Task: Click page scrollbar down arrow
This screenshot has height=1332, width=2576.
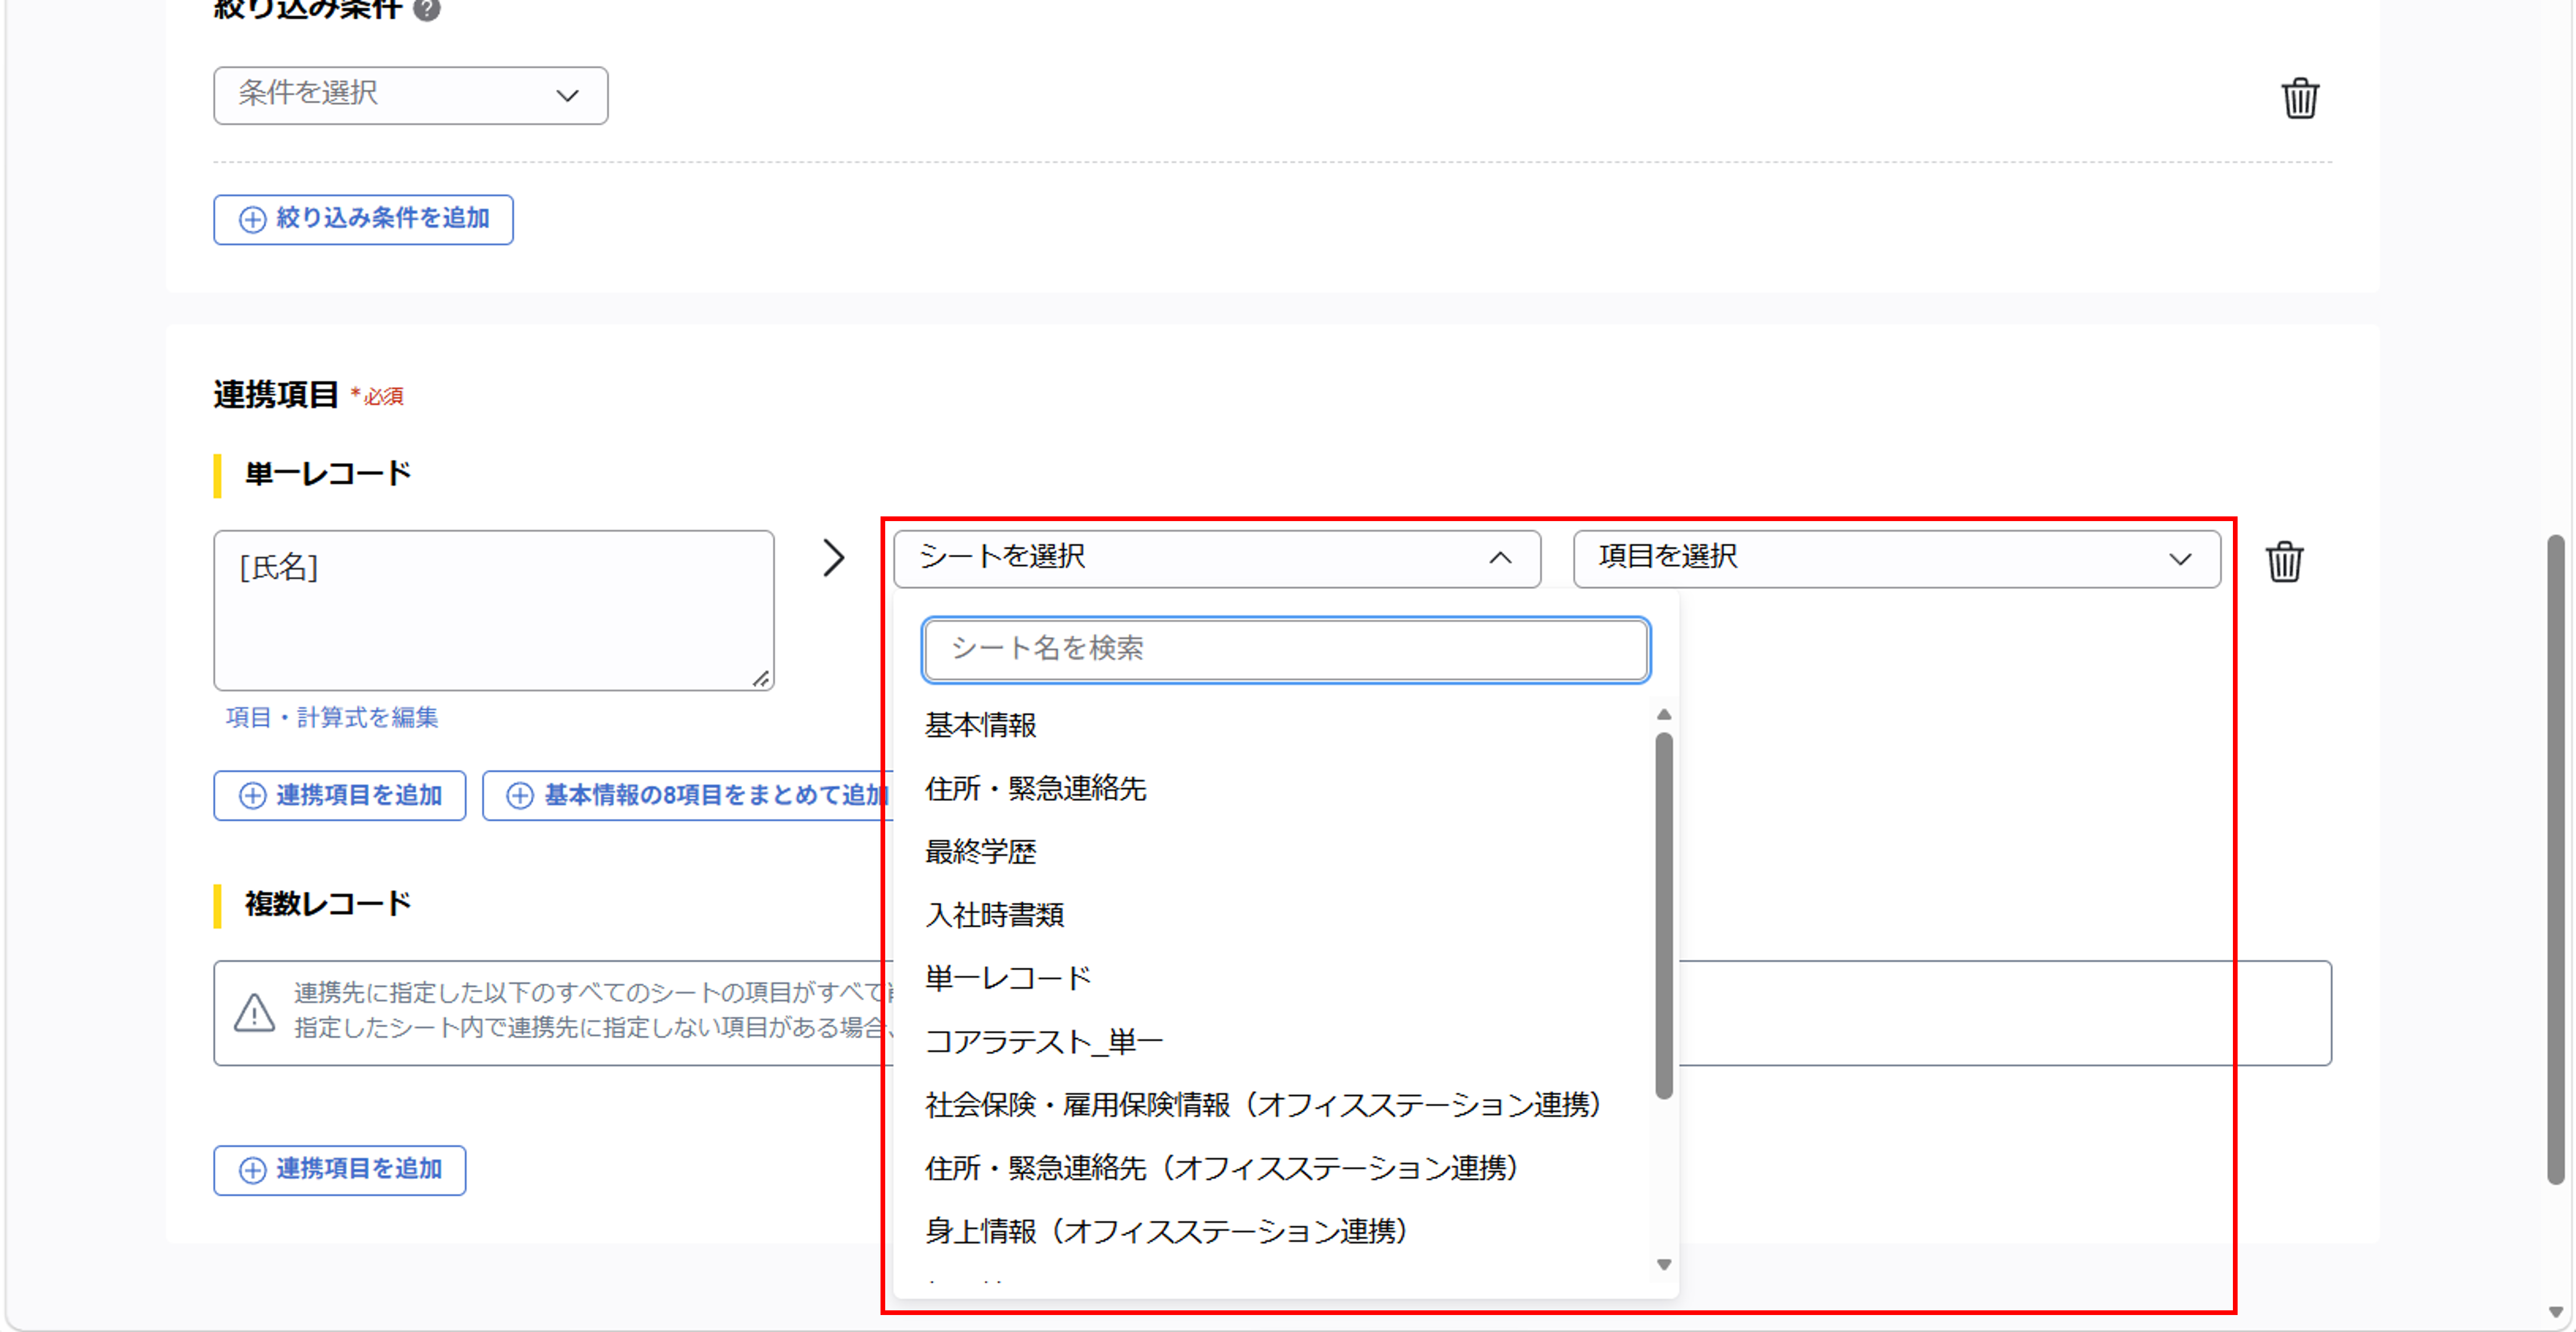Action: pyautogui.click(x=2555, y=1313)
